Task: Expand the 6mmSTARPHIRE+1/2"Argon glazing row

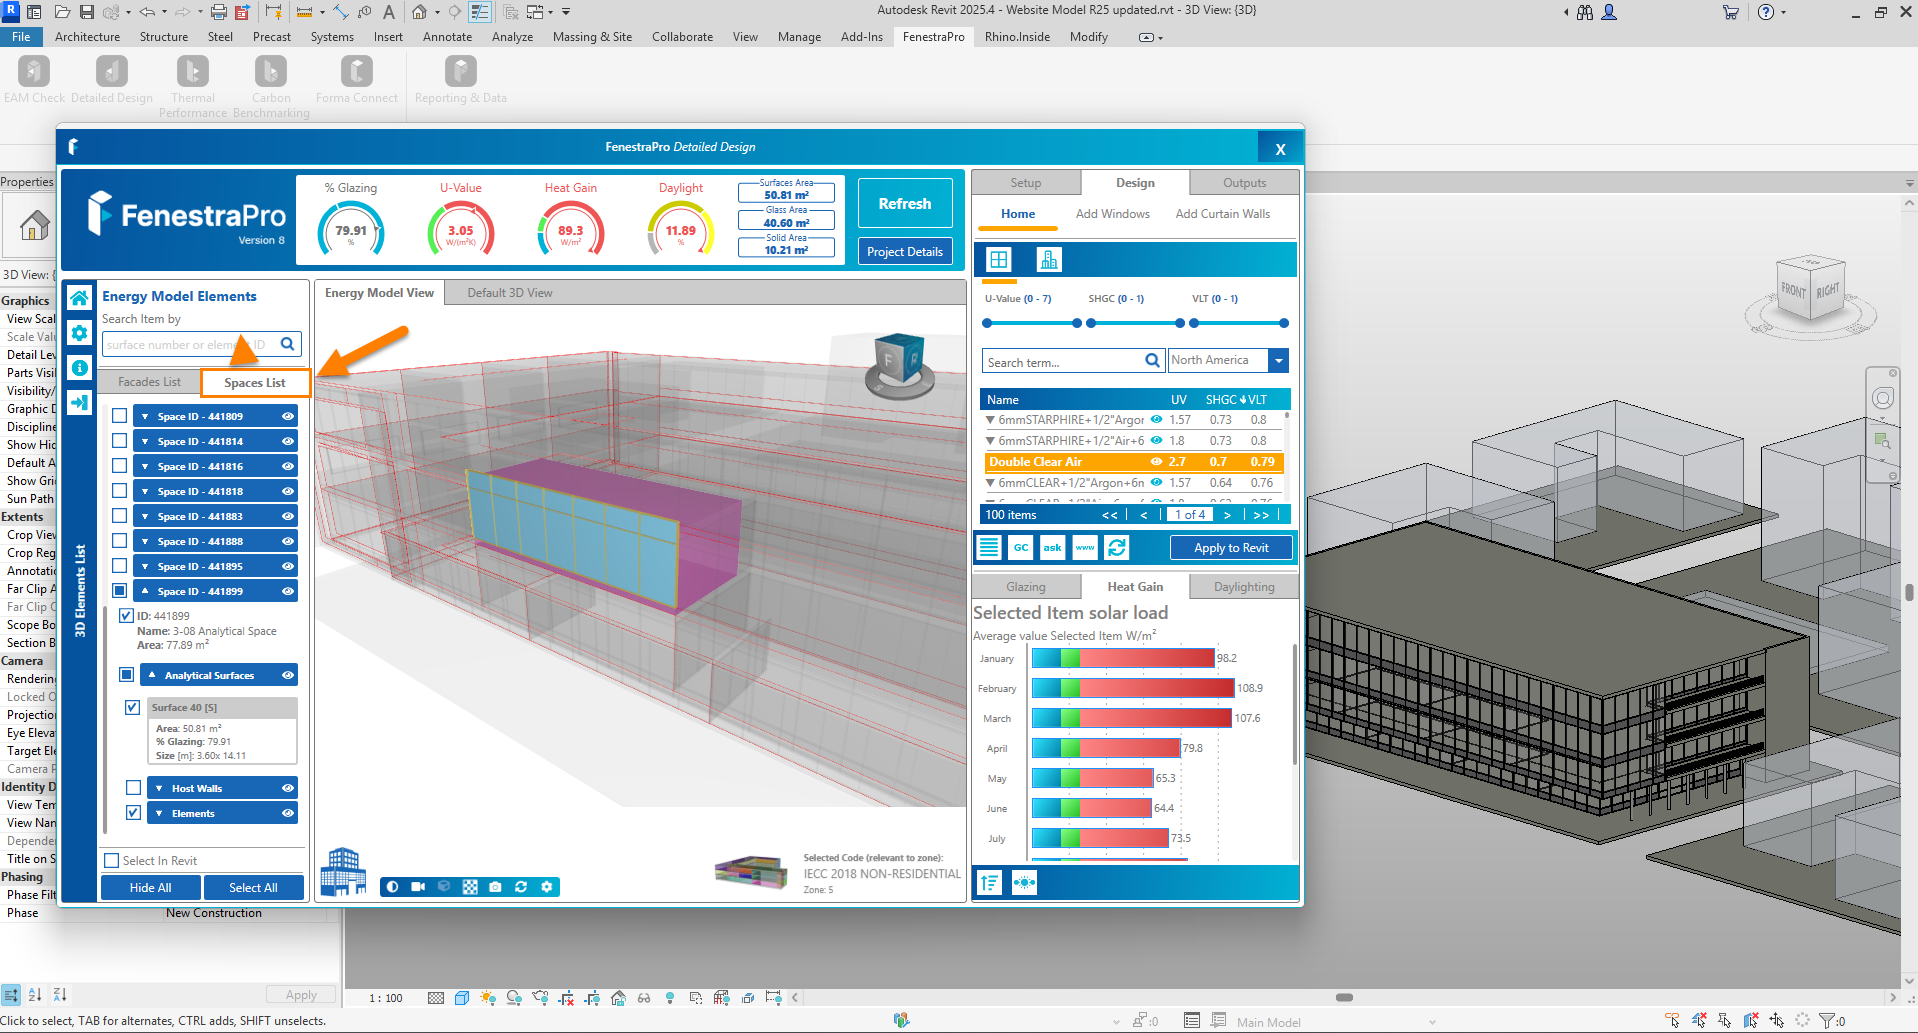Action: (991, 420)
